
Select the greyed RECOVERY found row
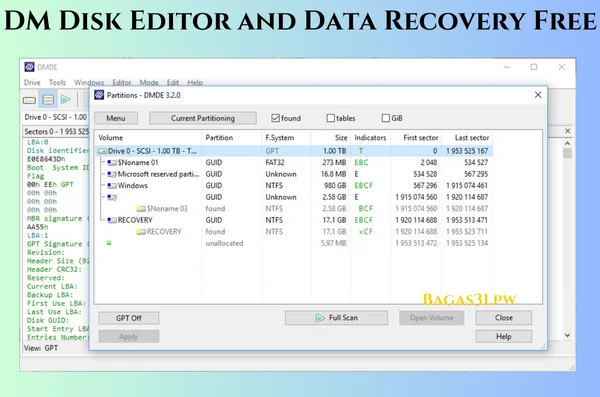[294, 232]
